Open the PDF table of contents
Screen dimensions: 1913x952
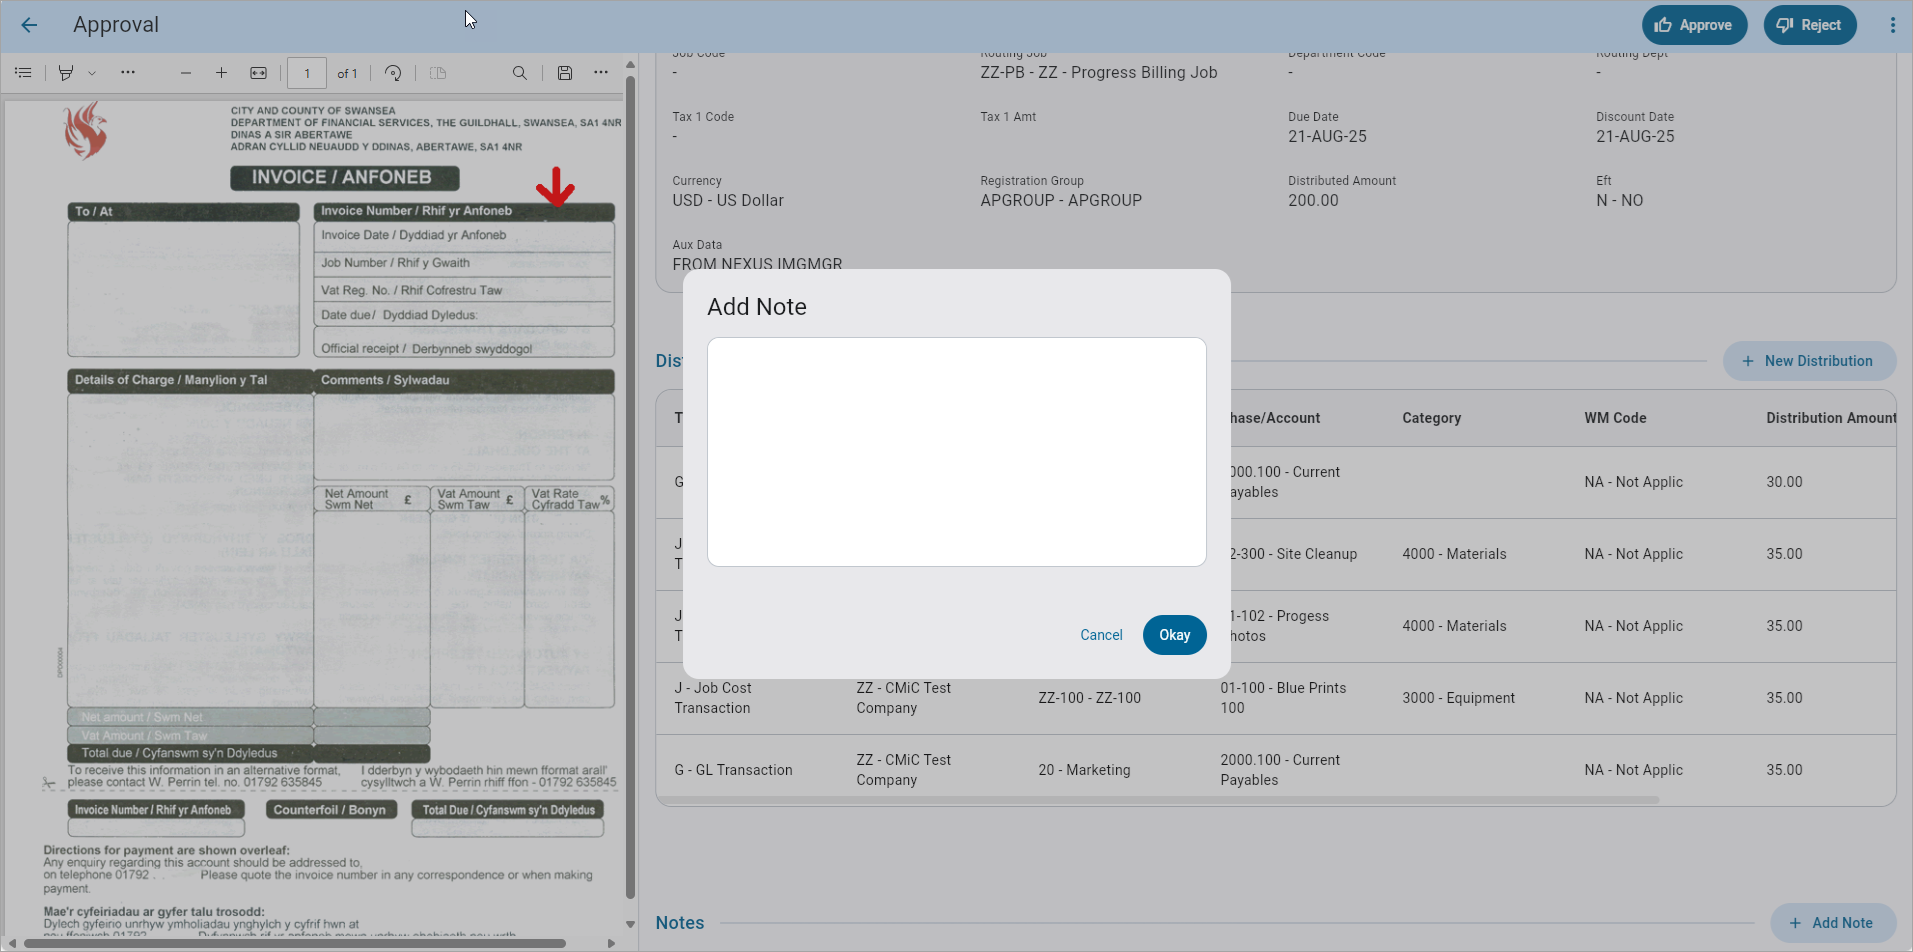(23, 73)
